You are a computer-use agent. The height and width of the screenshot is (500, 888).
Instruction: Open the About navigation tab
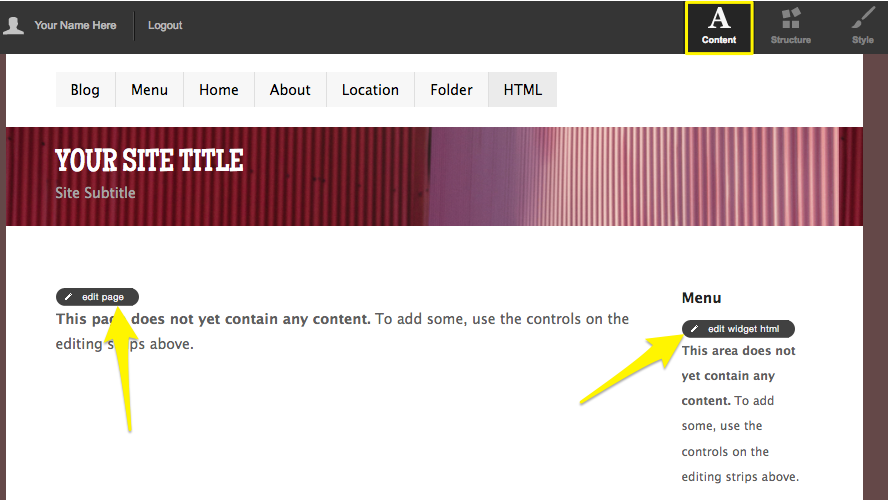(290, 89)
